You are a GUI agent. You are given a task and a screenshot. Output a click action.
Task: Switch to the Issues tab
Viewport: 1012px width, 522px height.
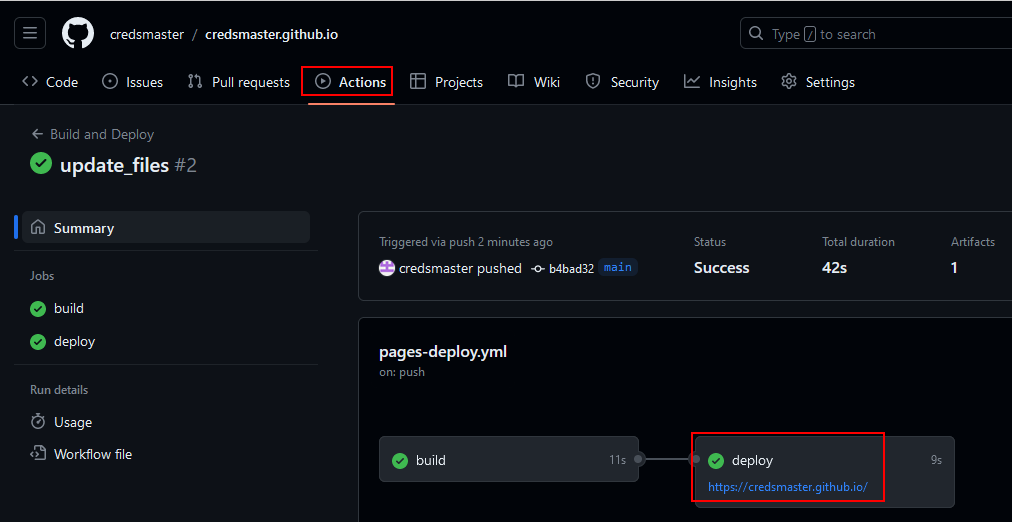tap(133, 82)
